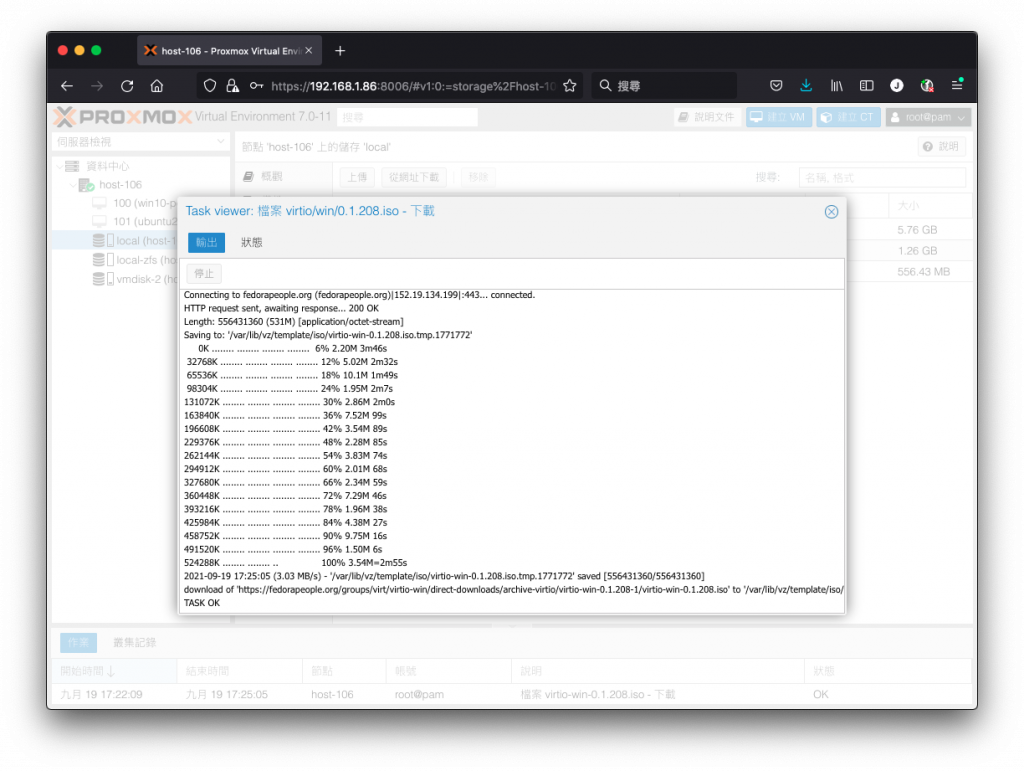Screen dimensions: 1024x771
Task: Click the 節點 node column header
Action: tap(344, 671)
